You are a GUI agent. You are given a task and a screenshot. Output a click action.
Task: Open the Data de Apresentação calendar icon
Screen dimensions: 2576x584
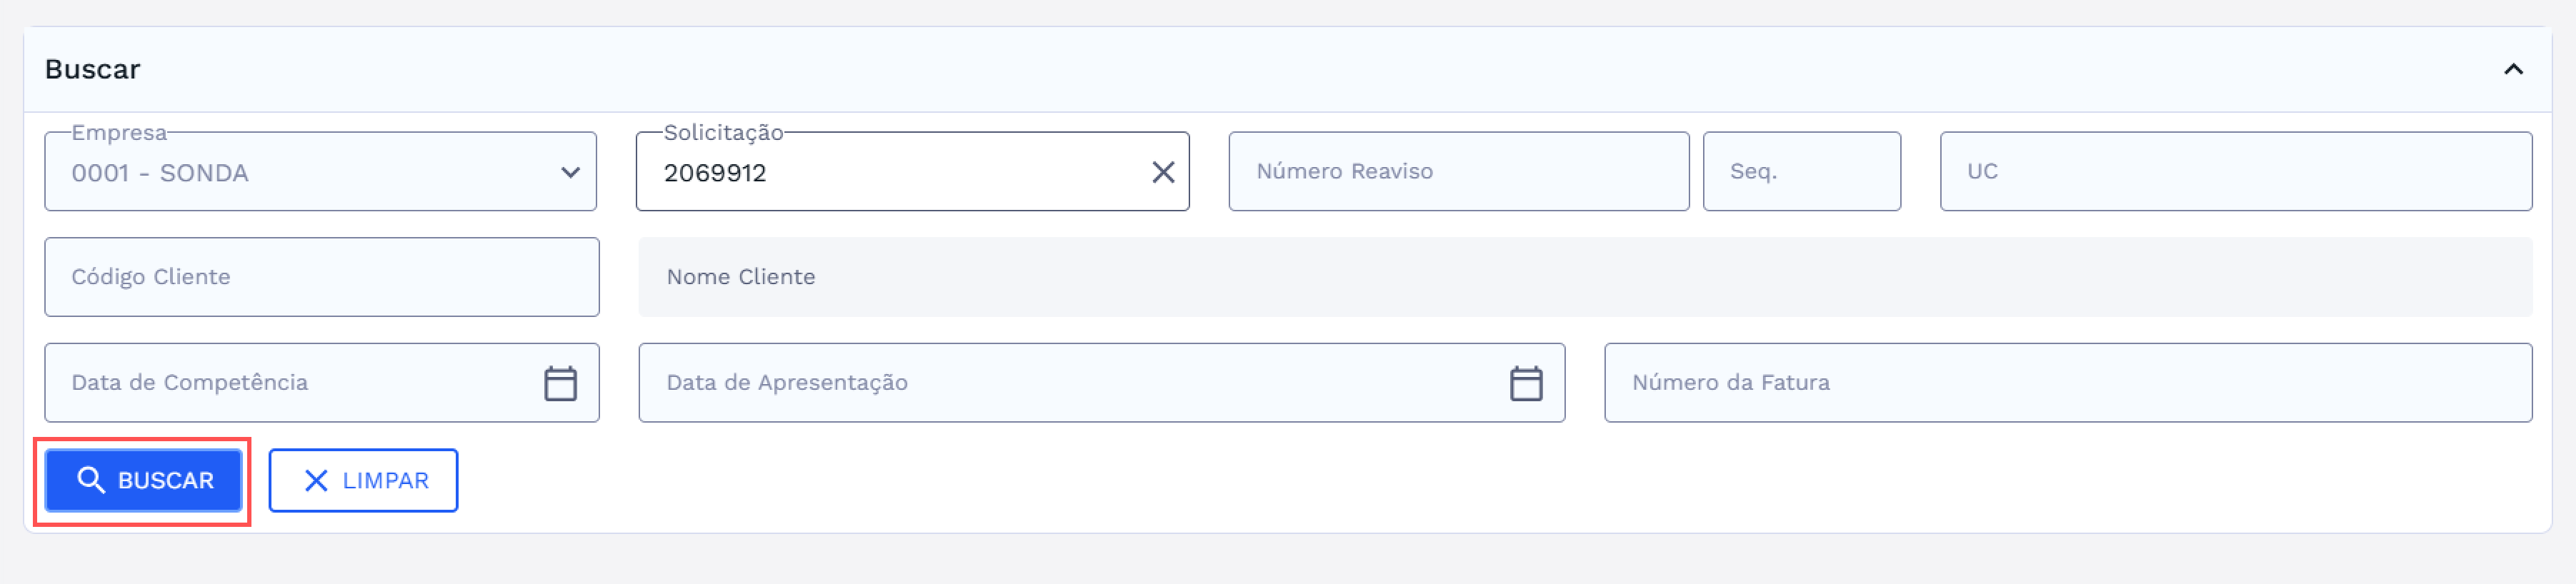(1525, 383)
